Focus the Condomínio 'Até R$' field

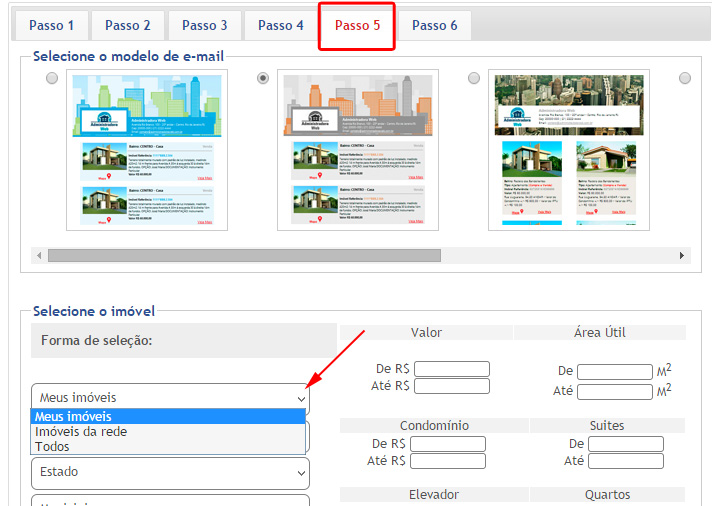click(x=447, y=461)
